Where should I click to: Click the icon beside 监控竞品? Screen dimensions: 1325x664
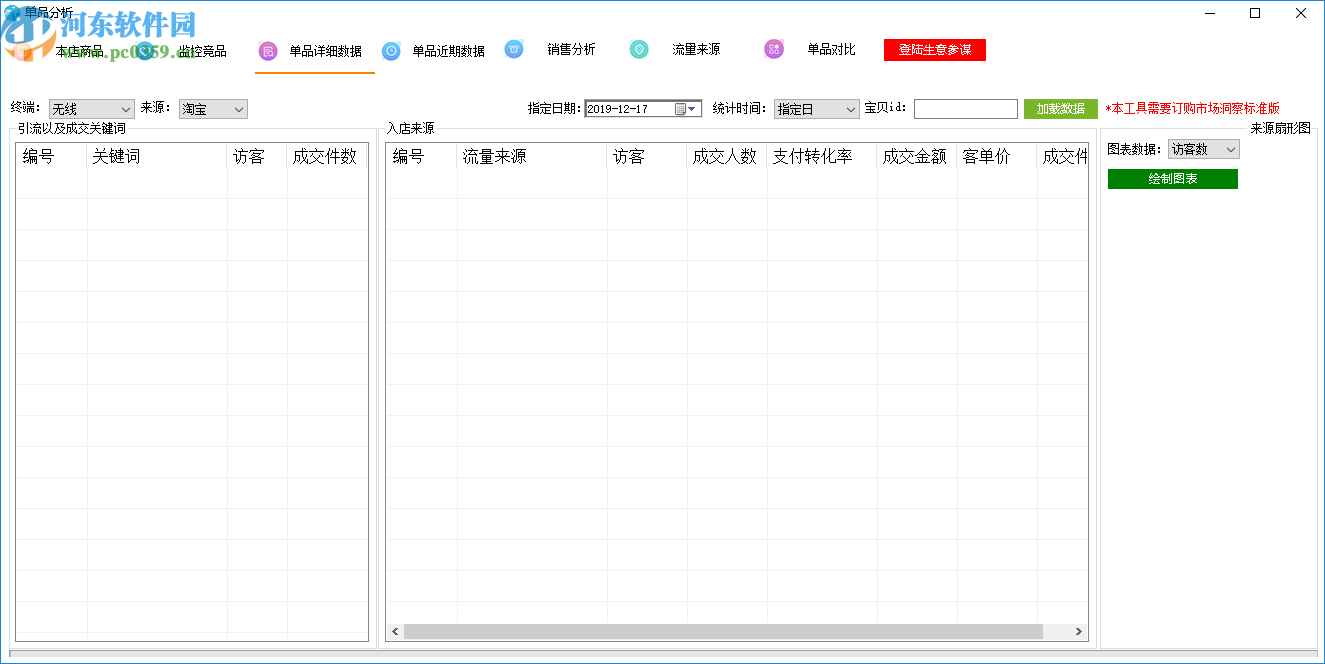tap(146, 51)
